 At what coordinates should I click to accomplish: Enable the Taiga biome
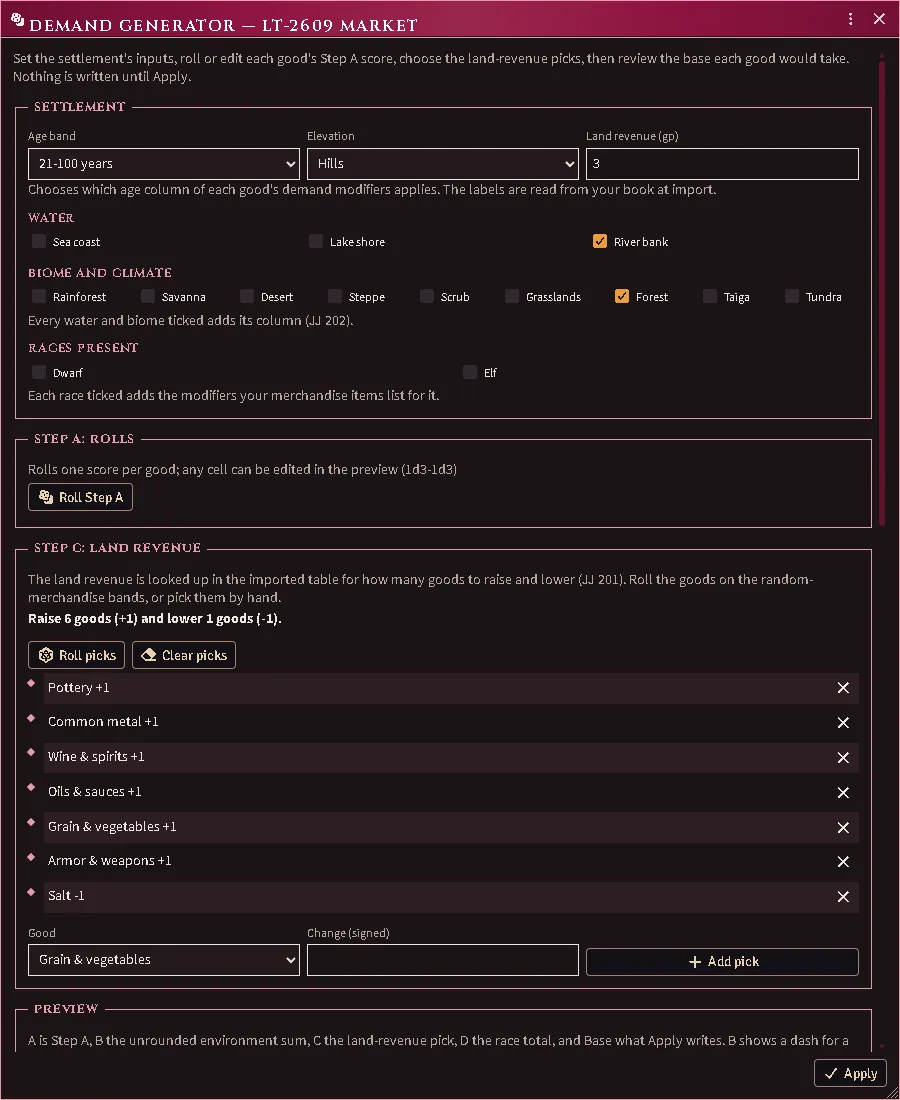pos(710,296)
